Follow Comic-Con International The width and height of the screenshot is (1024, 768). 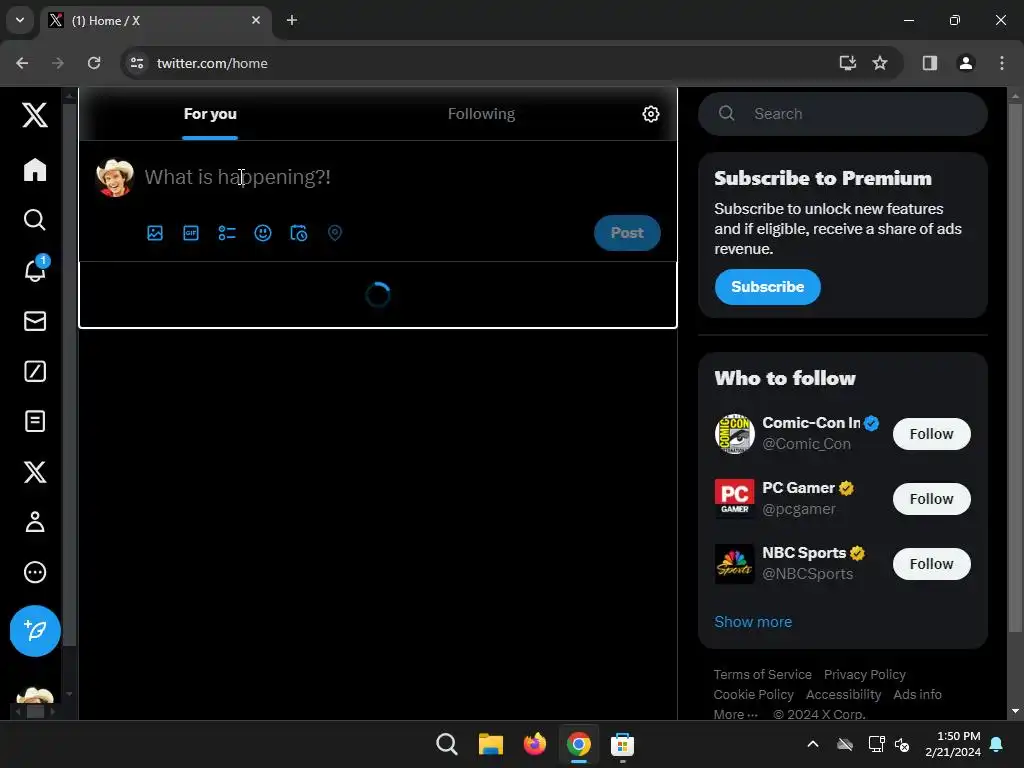pyautogui.click(x=931, y=434)
